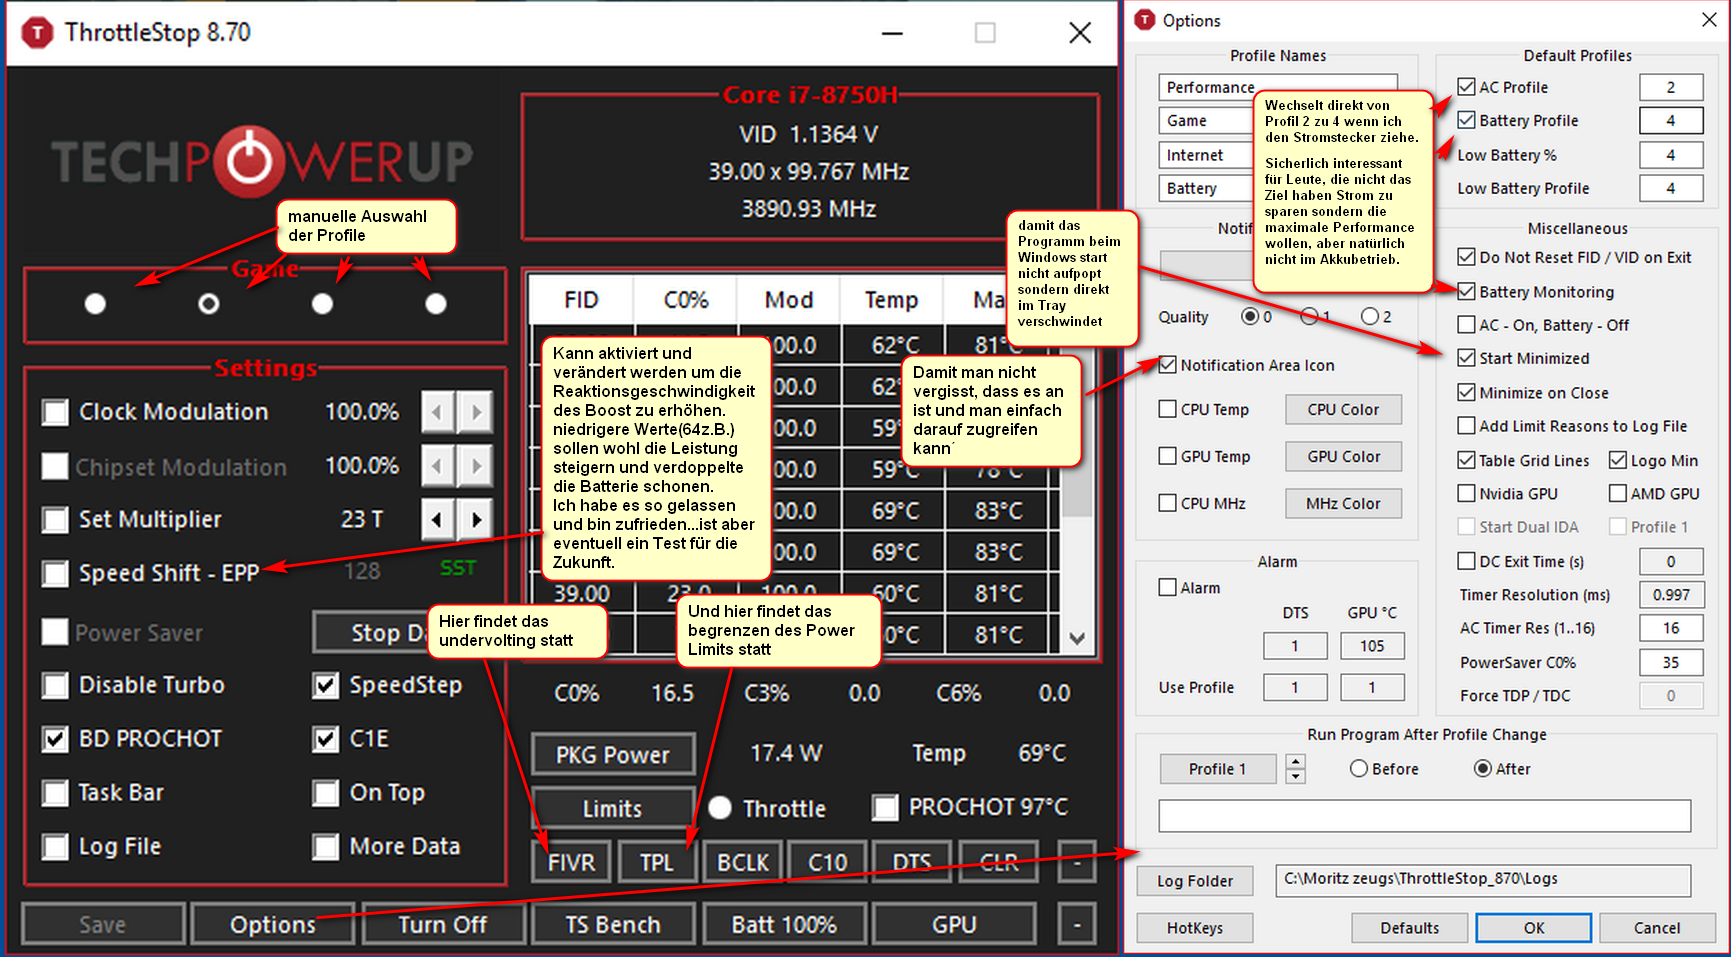
Task: Select the third profile radio button
Action: [322, 303]
